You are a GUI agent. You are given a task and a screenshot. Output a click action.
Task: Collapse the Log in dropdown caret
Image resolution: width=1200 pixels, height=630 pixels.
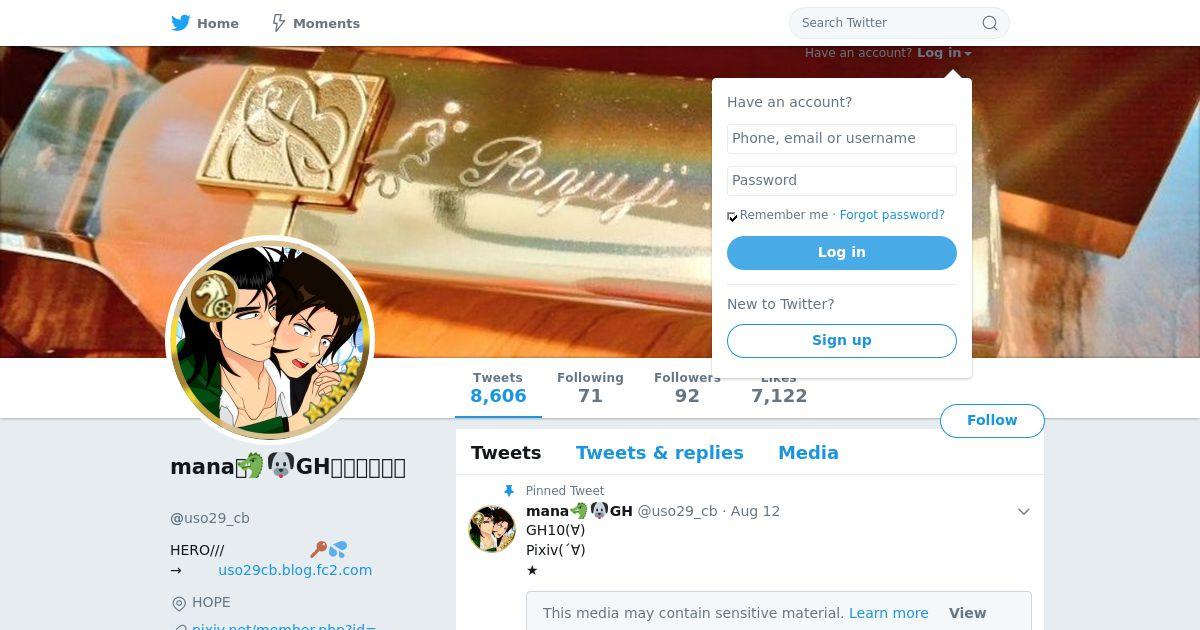click(968, 54)
